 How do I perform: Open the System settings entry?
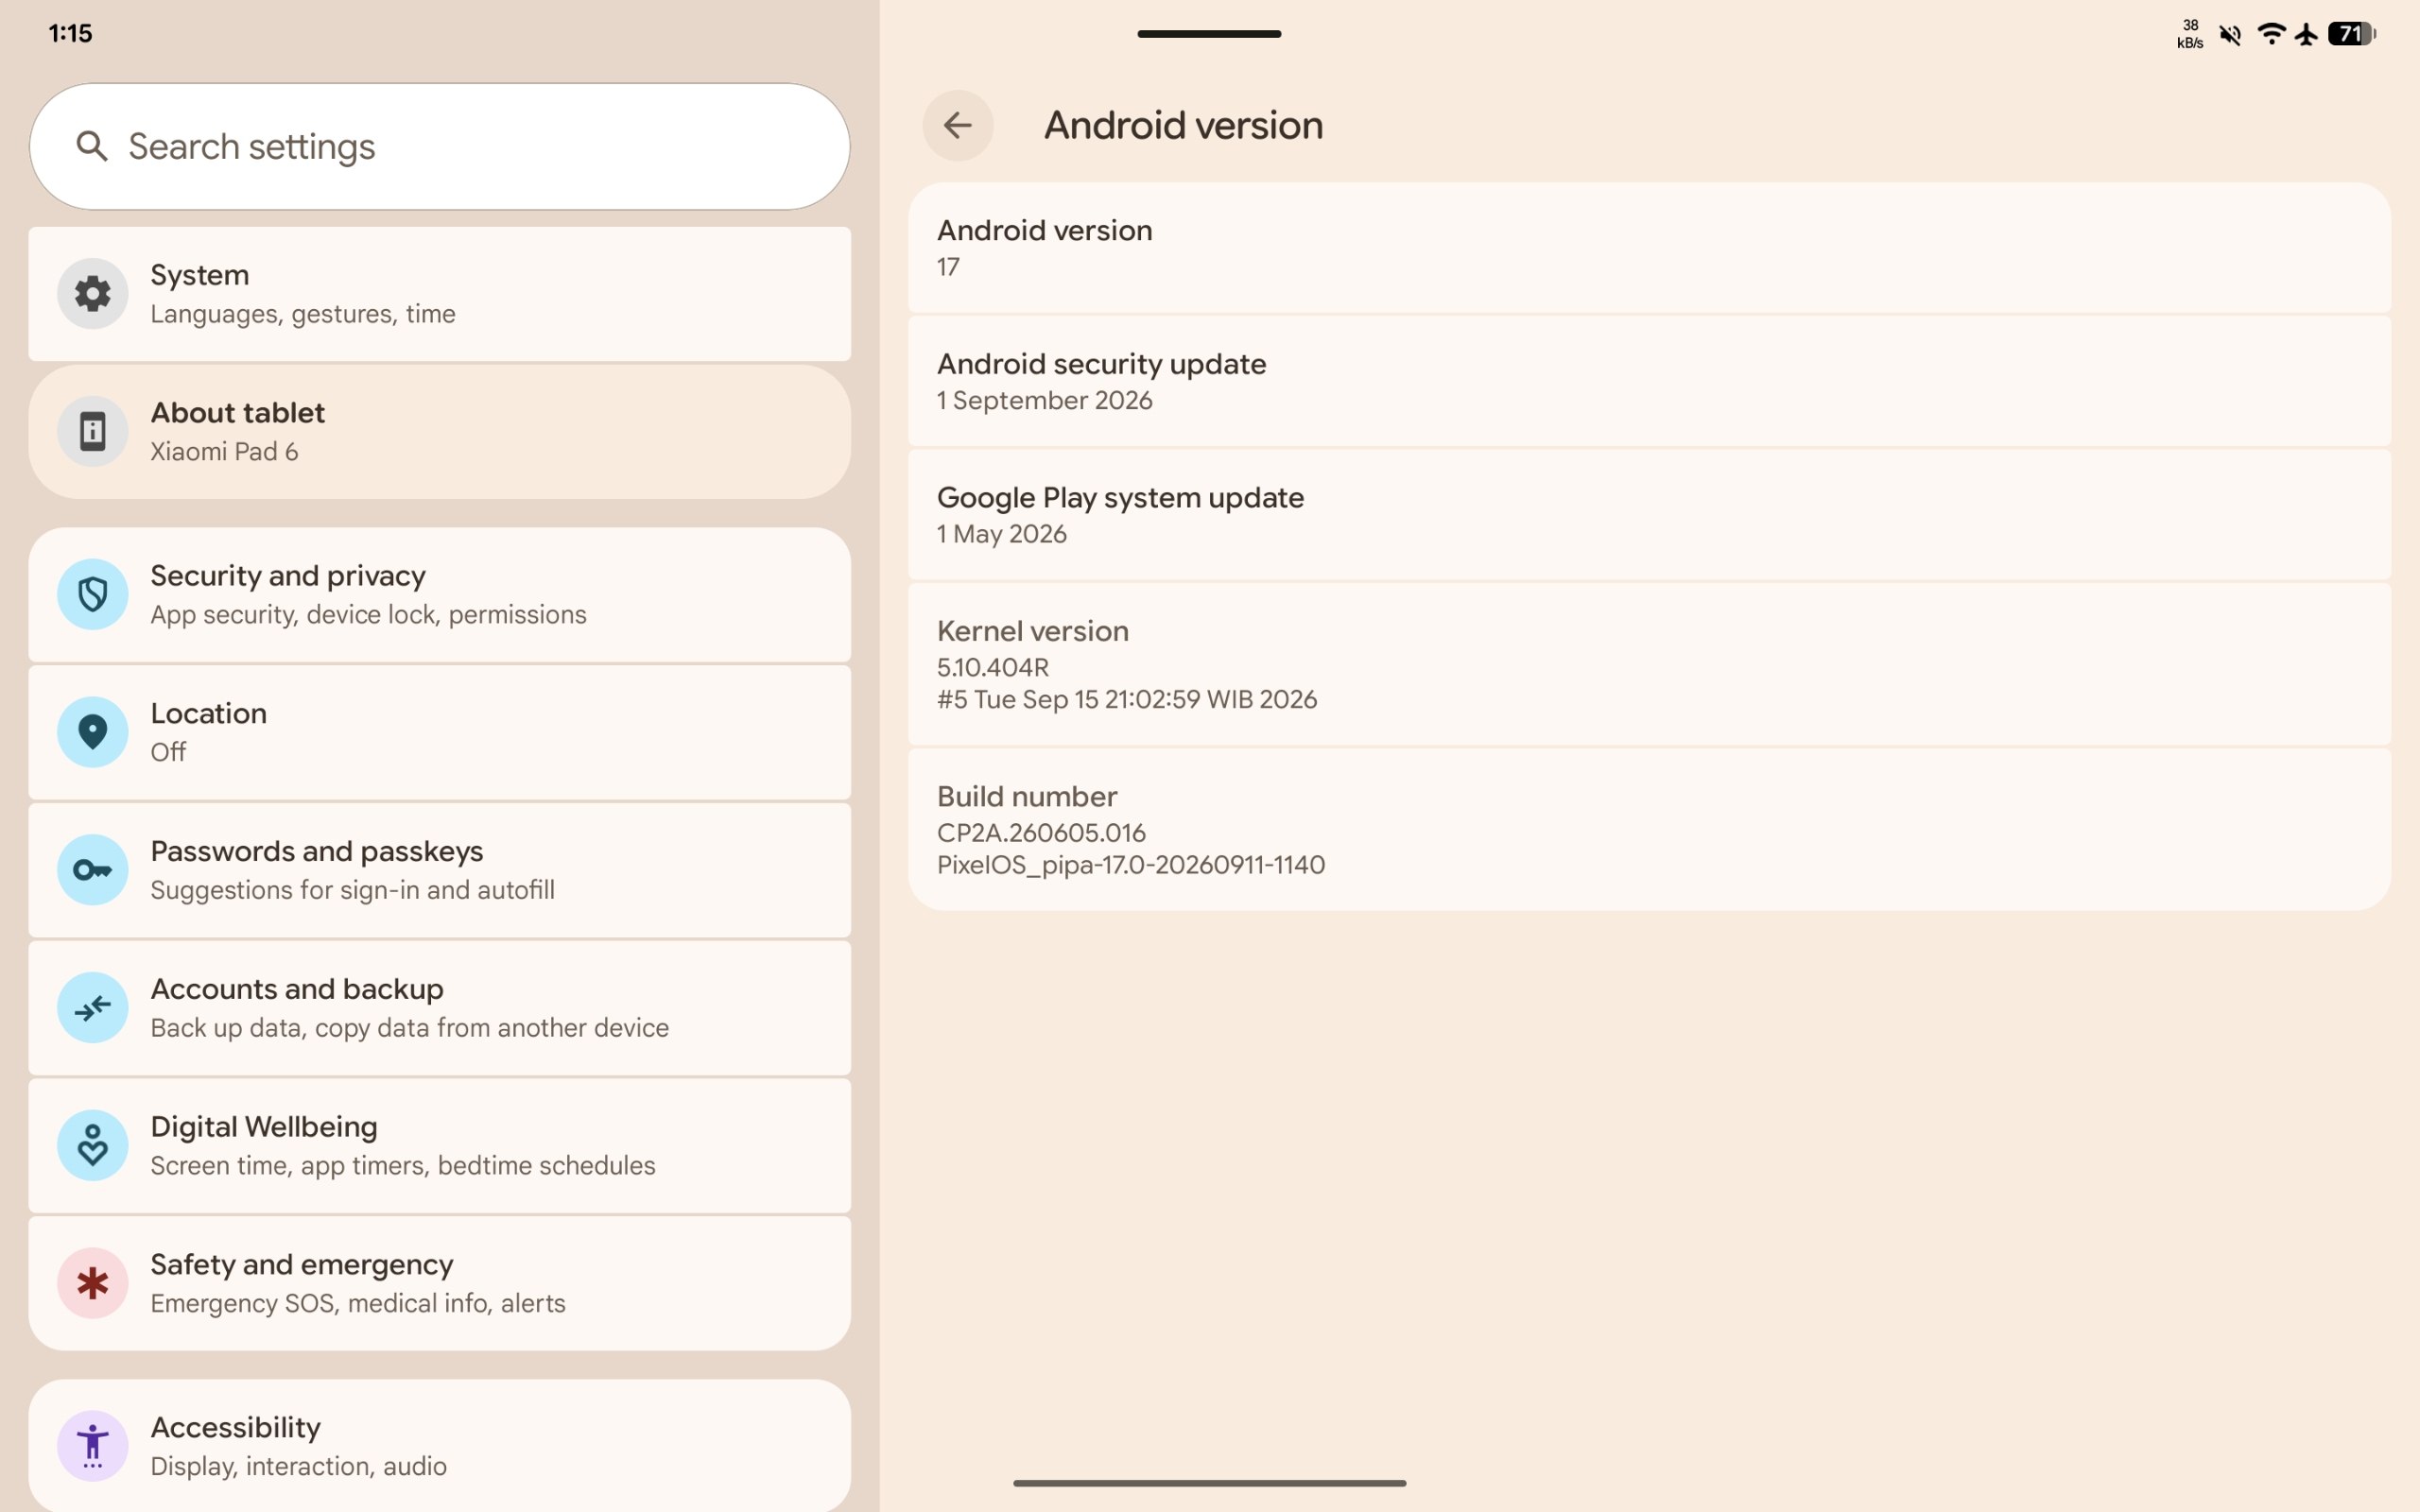click(x=440, y=294)
